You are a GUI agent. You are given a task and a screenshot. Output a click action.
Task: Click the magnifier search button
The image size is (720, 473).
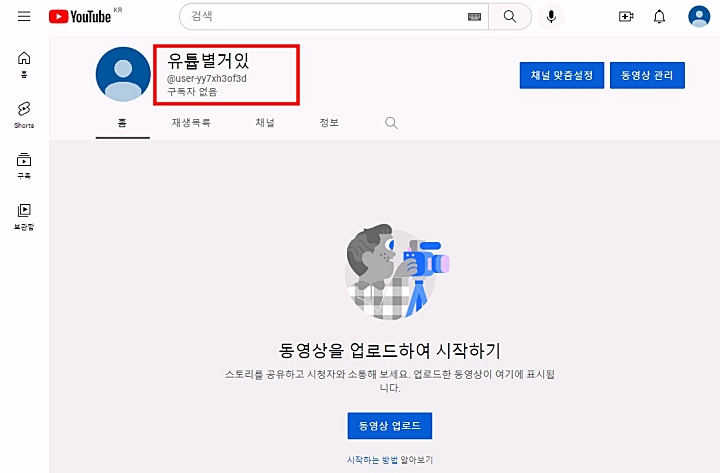click(510, 17)
